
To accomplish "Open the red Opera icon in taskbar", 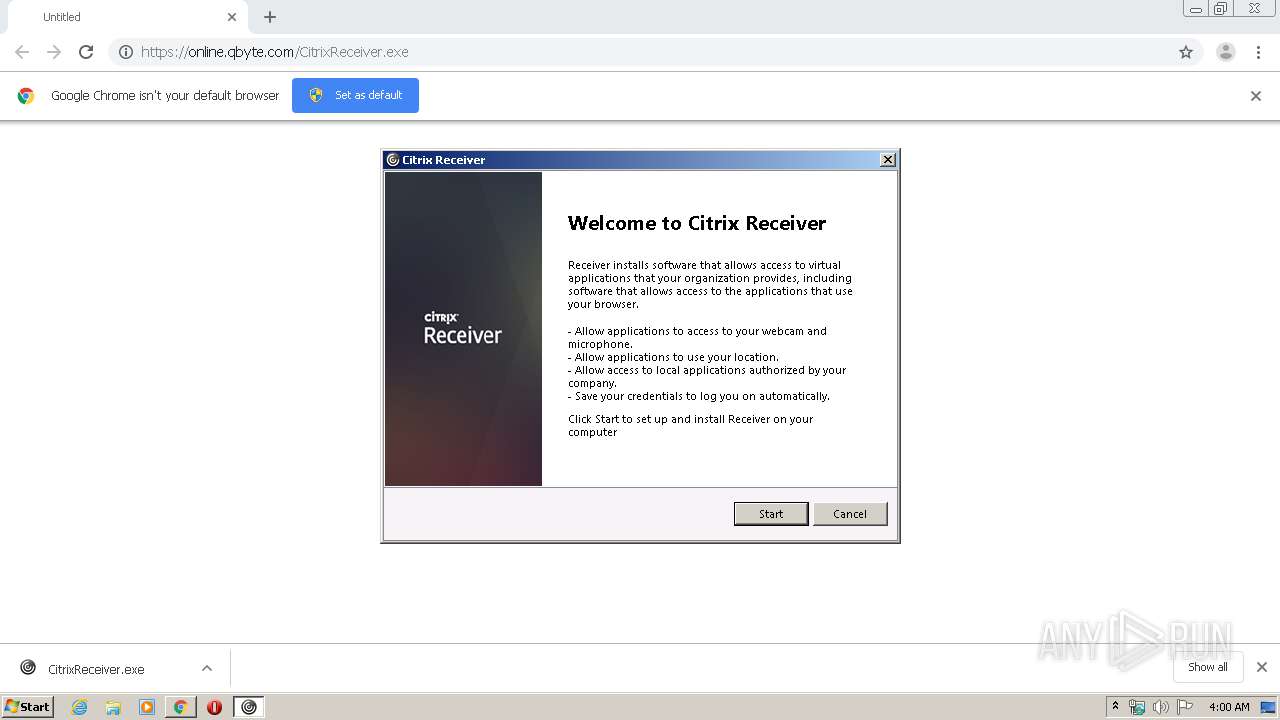I will pos(214,707).
